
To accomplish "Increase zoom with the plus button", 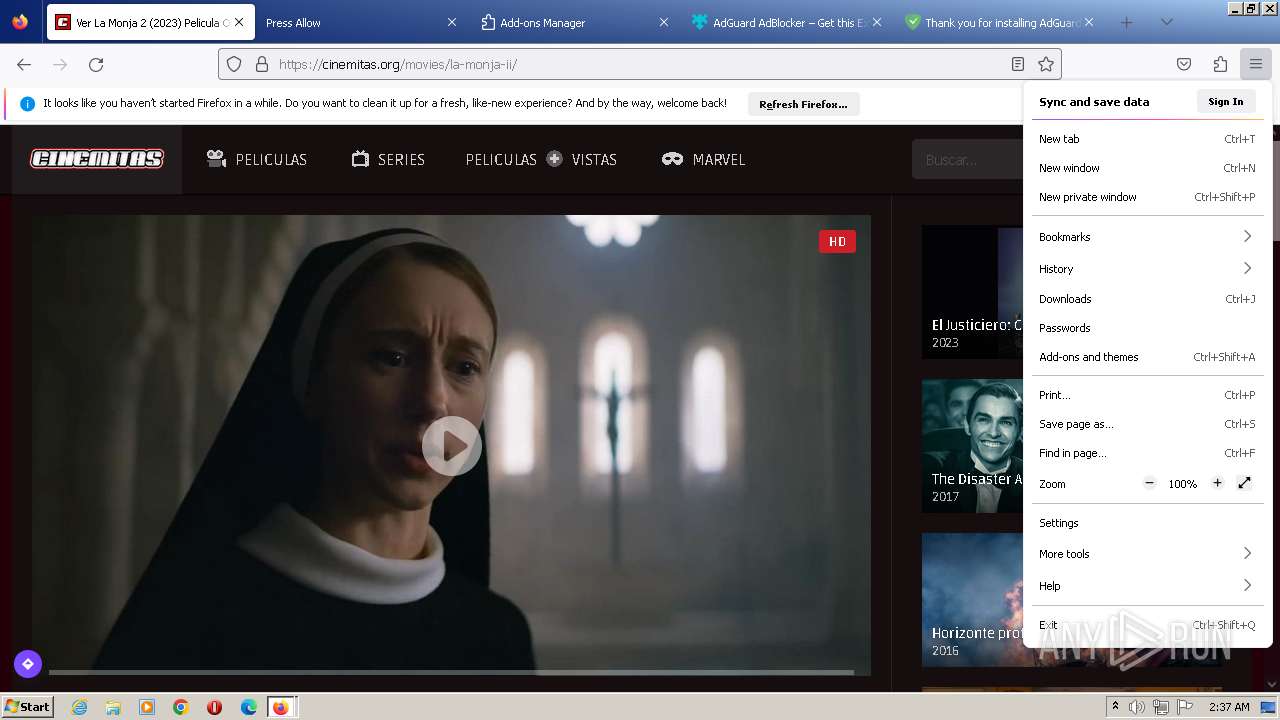I will coord(1217,483).
